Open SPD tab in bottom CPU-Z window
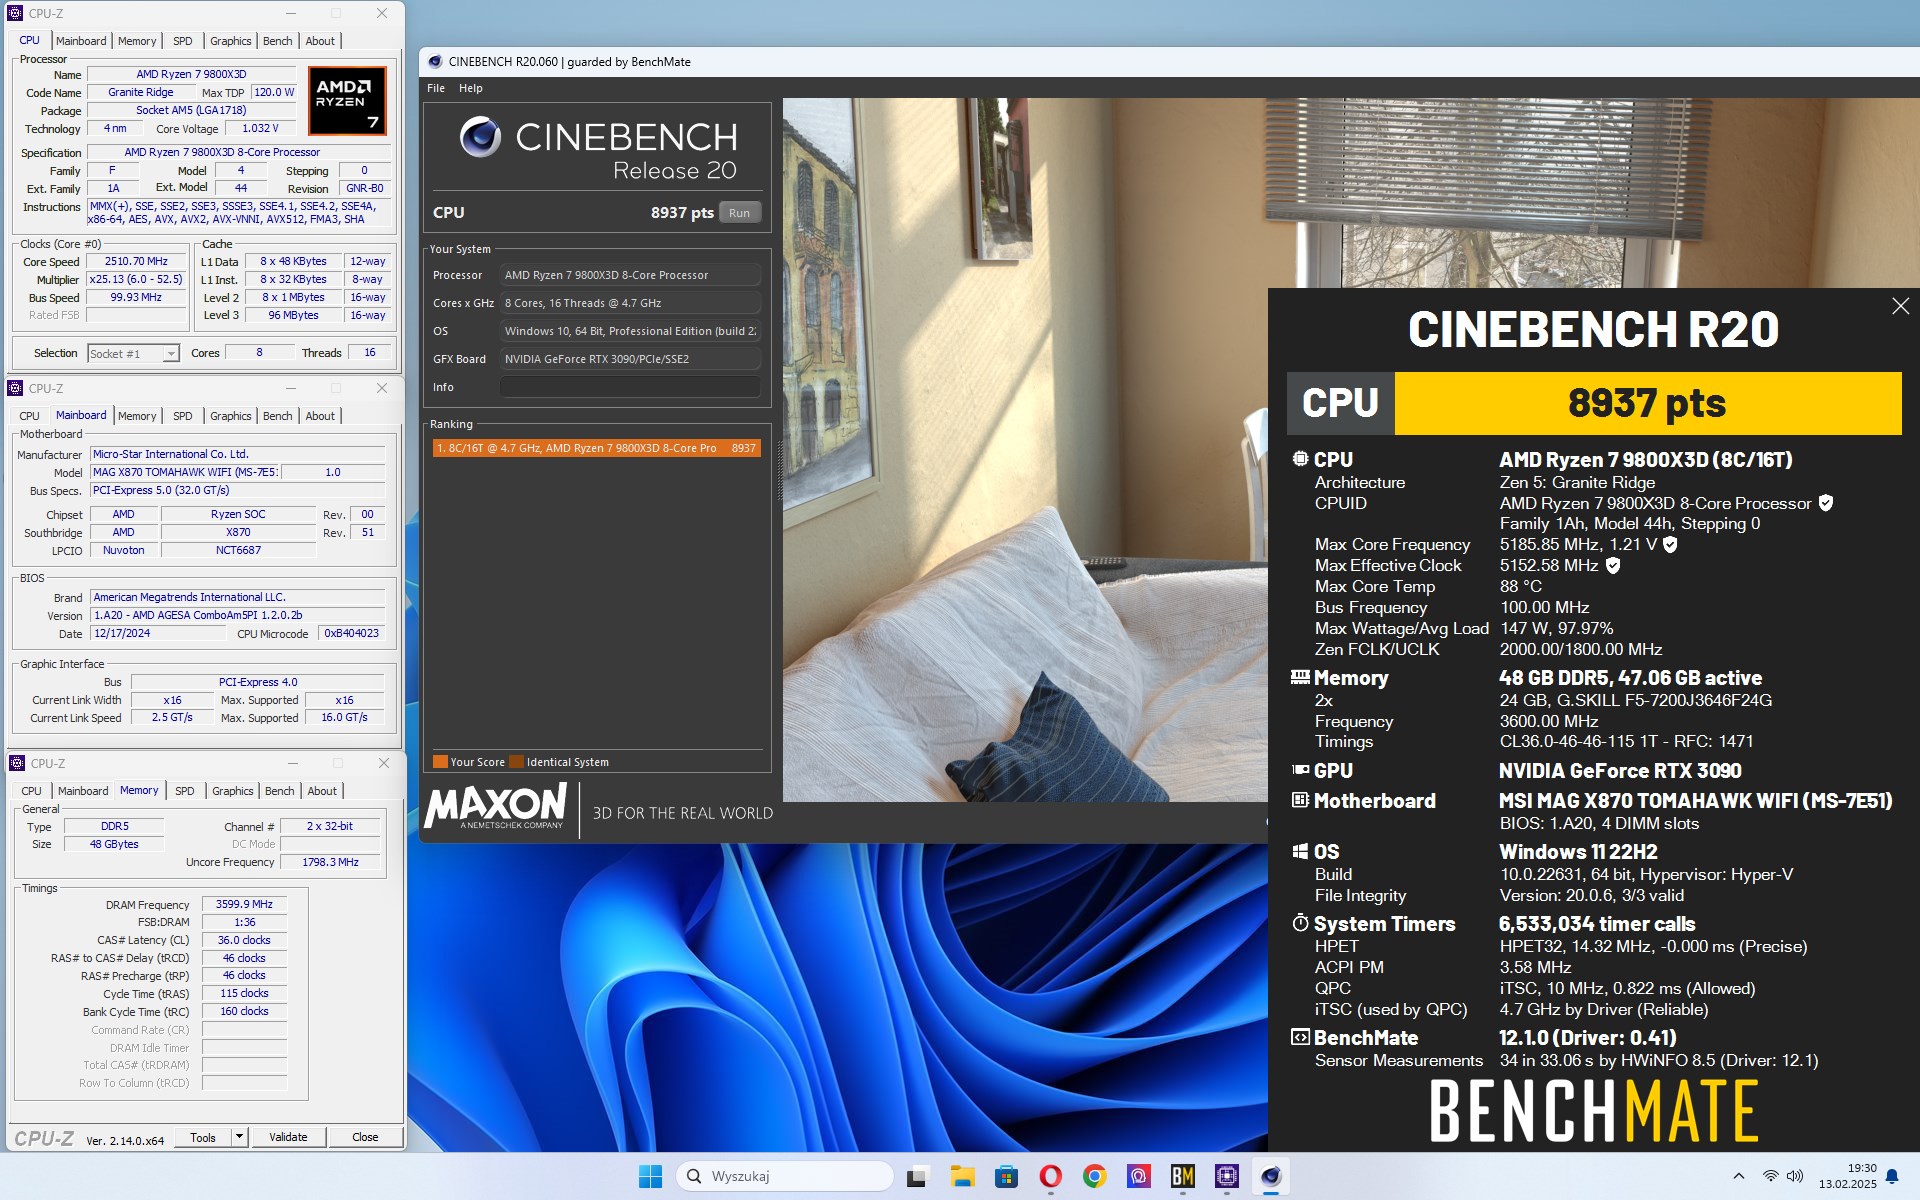Screen dimensions: 1920x1200 (x=185, y=791)
